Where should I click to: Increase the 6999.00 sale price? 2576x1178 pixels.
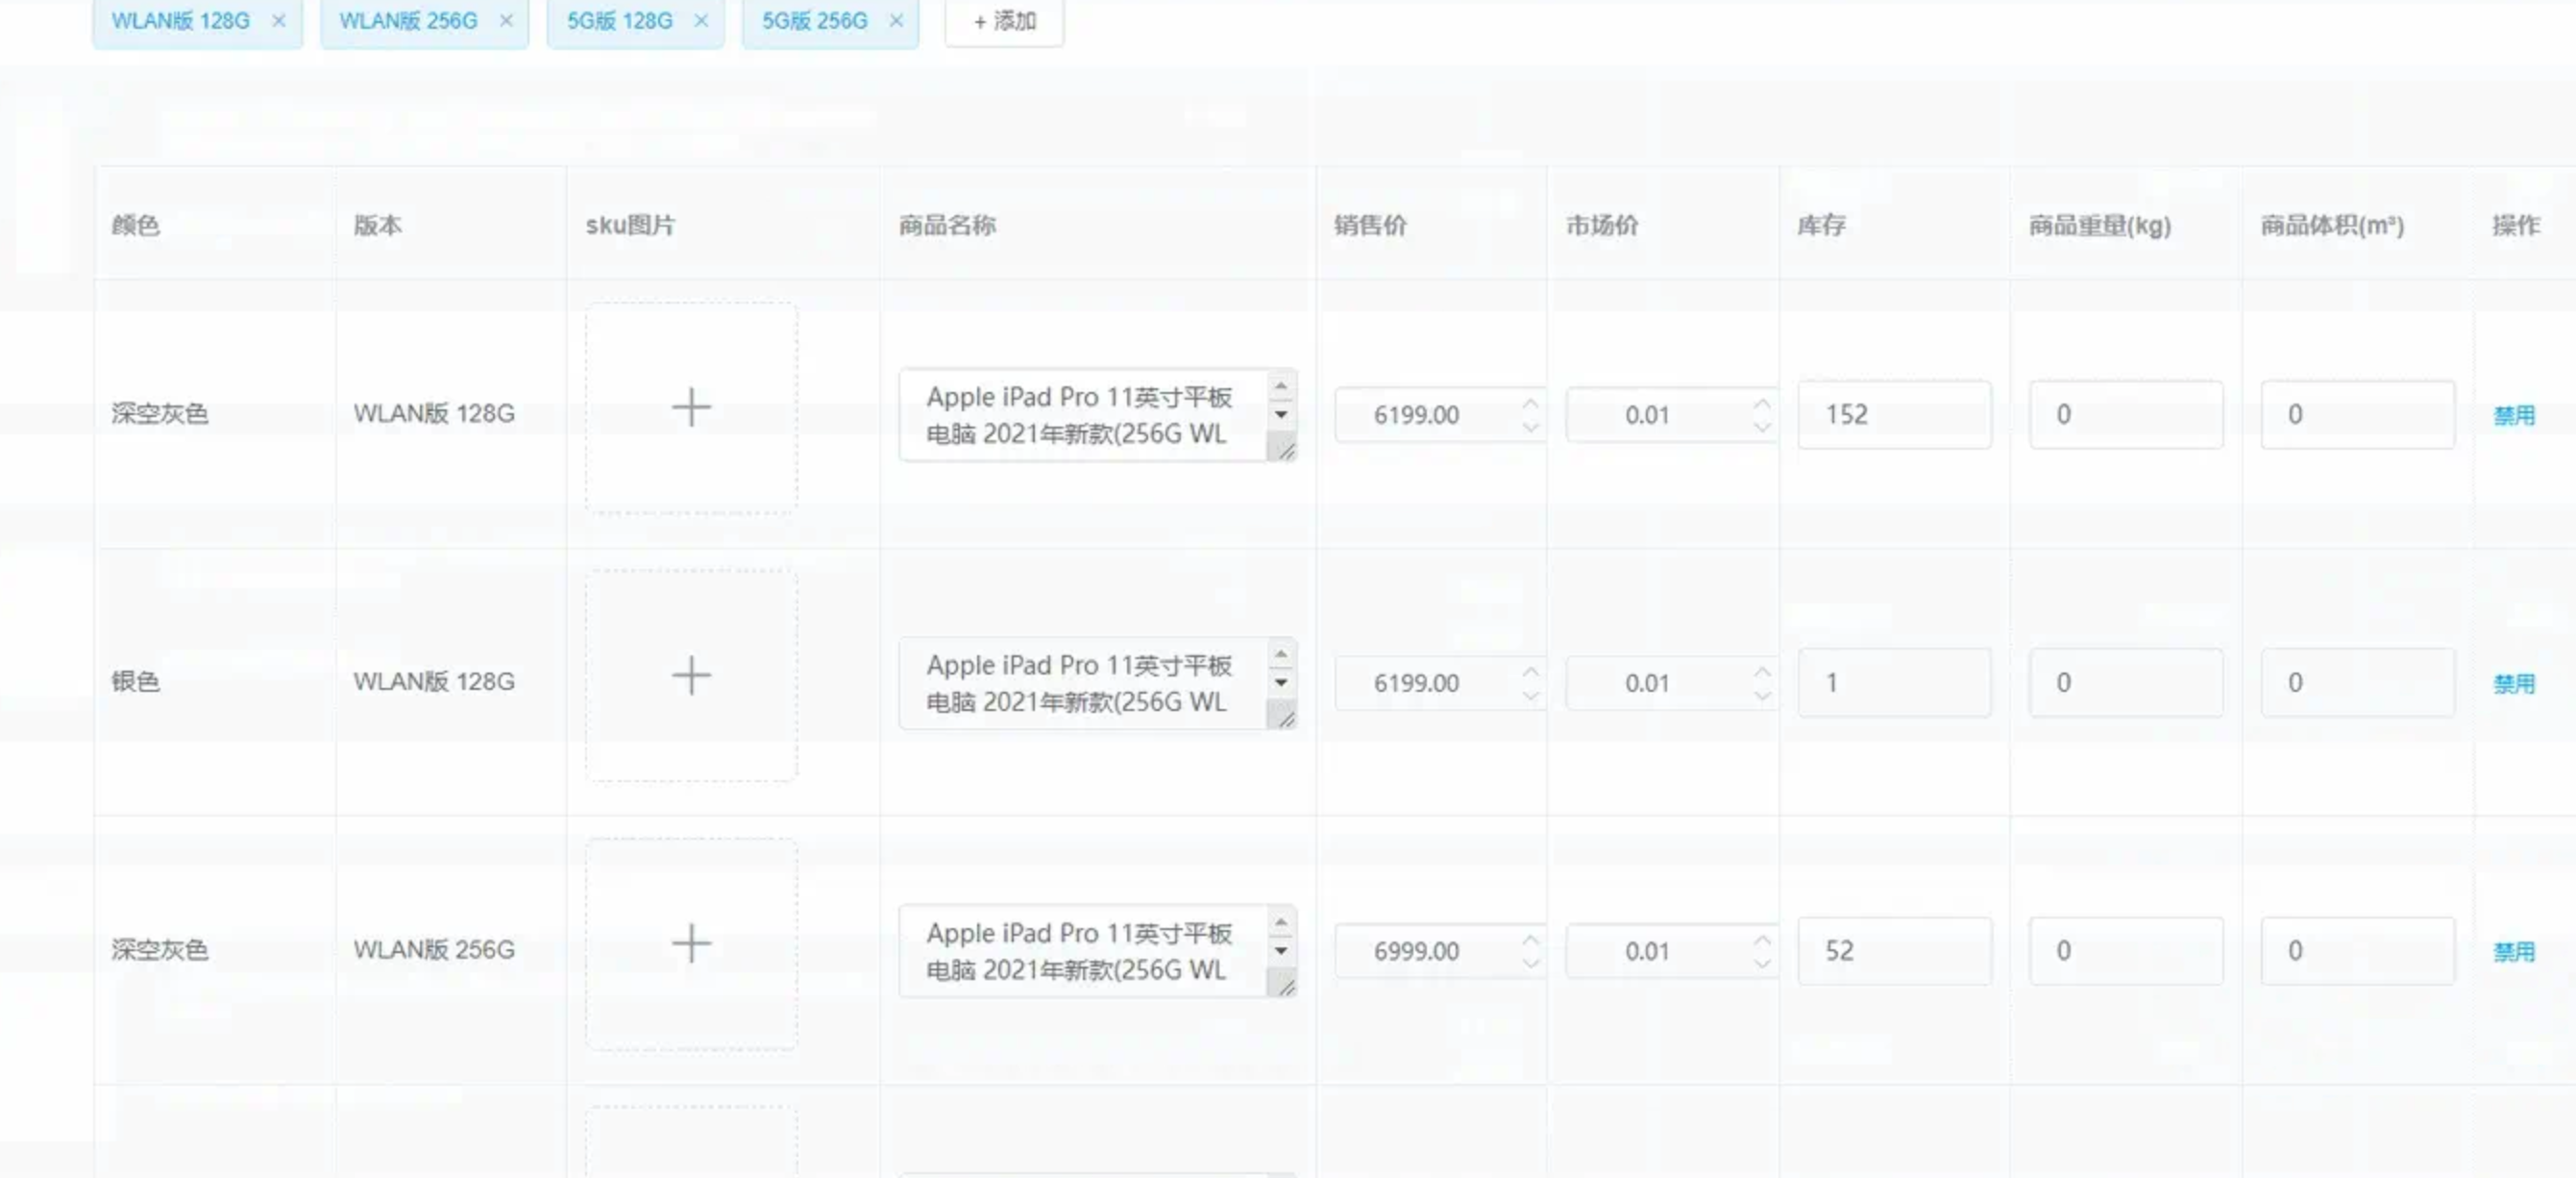[x=1531, y=939]
